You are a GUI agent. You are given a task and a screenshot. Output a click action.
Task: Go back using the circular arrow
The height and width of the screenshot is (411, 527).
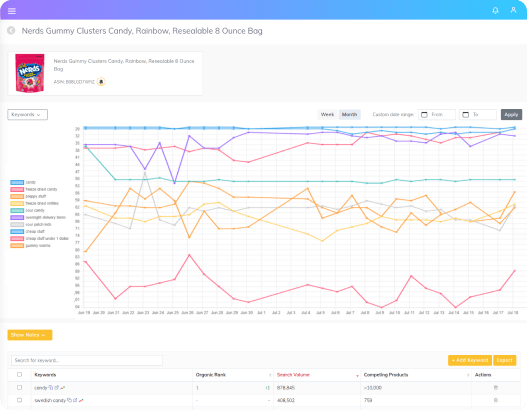(11, 31)
